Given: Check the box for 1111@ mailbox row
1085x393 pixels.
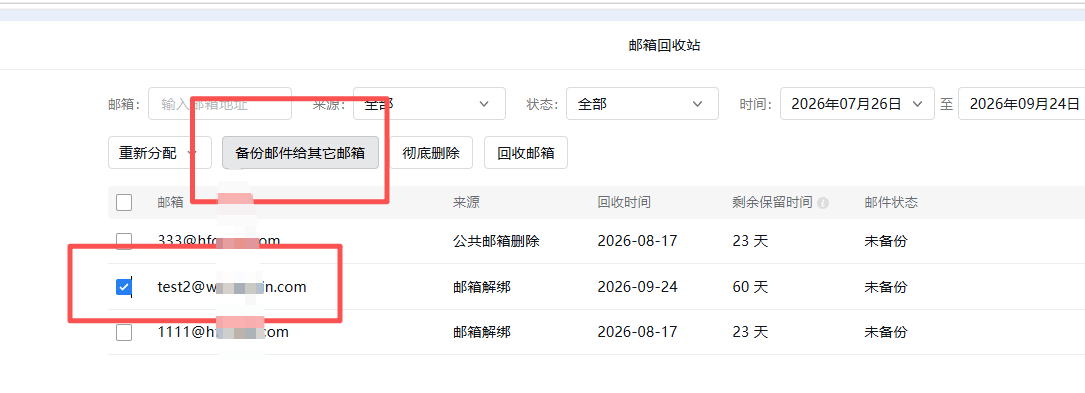Looking at the screenshot, I should [124, 332].
